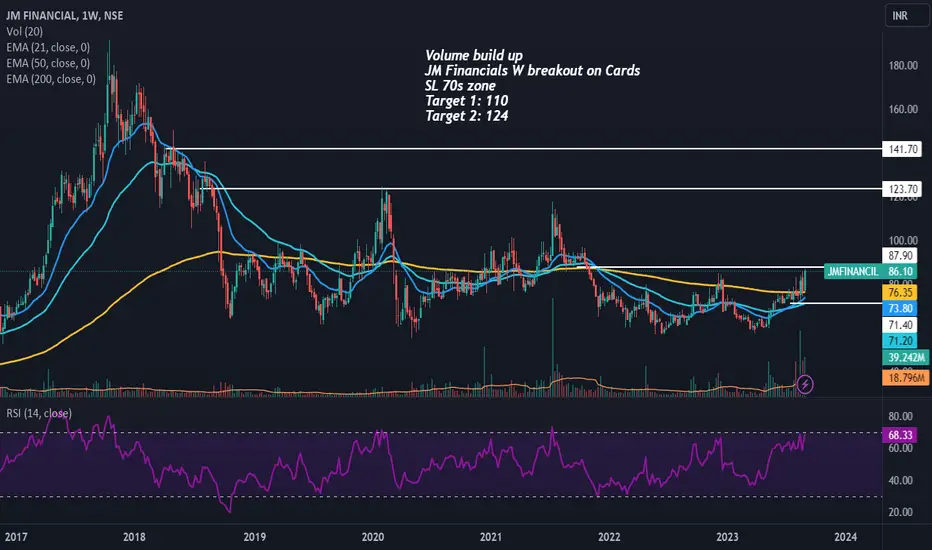
Task: Click the 40.00 RSI scale label
Action: click(900, 480)
